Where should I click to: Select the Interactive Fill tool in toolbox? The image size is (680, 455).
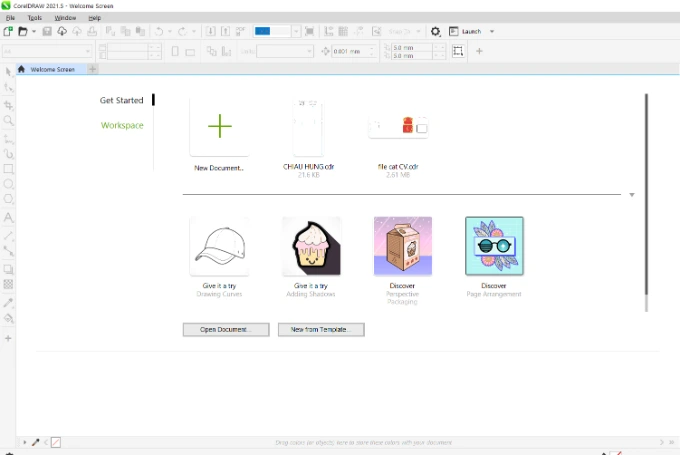(x=8, y=318)
